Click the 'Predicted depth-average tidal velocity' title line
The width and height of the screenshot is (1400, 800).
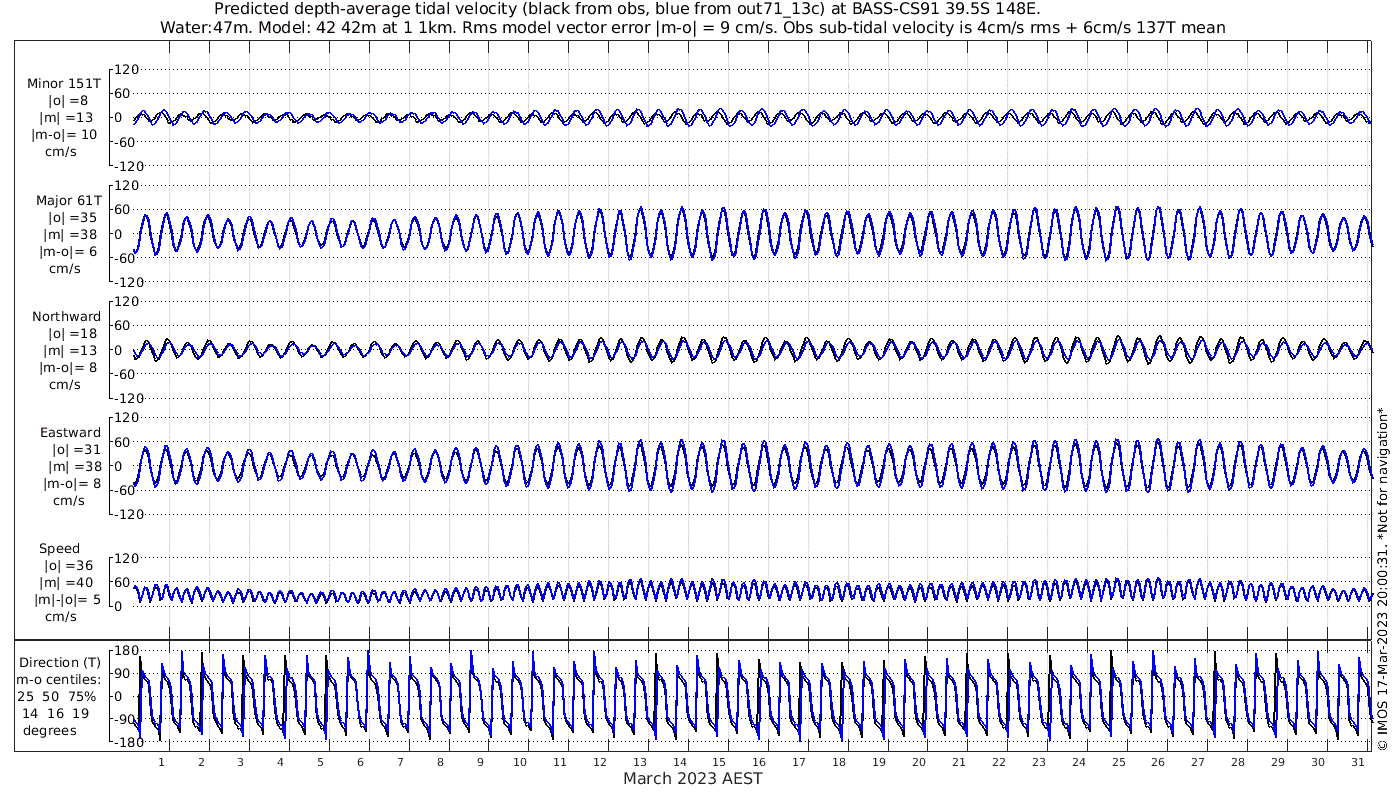click(x=627, y=9)
